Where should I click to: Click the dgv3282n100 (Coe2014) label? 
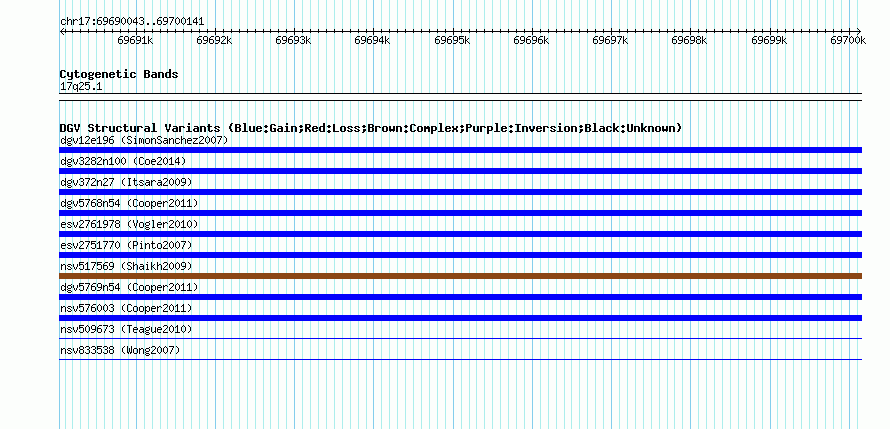click(123, 161)
